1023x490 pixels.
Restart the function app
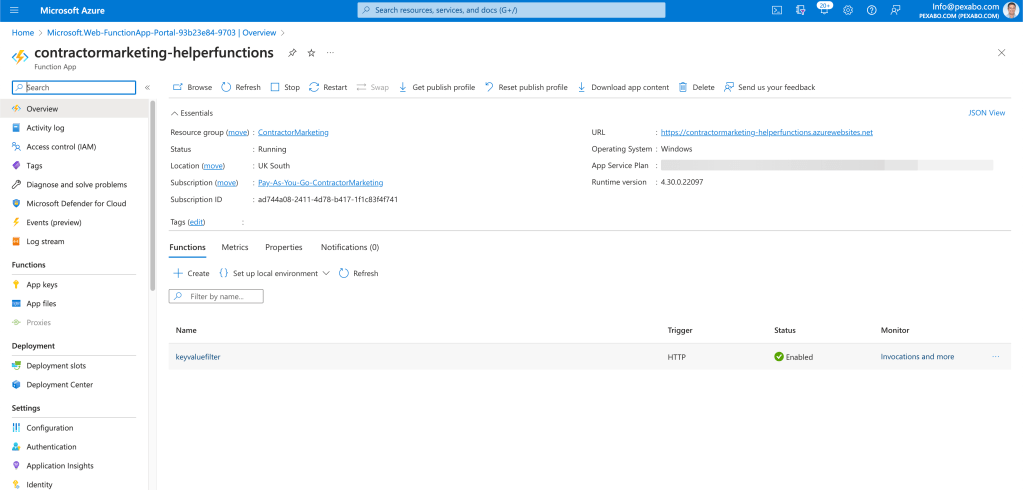click(328, 87)
